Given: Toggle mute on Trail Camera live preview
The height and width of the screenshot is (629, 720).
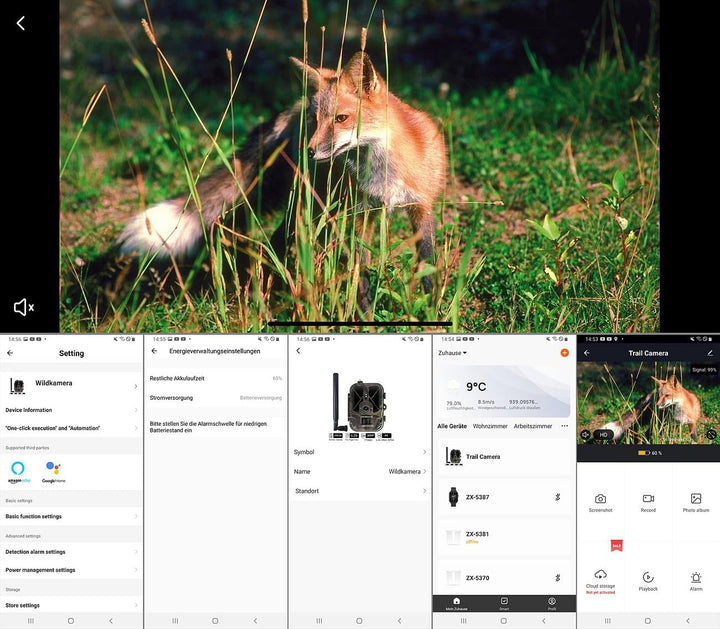Looking at the screenshot, I should [x=586, y=435].
